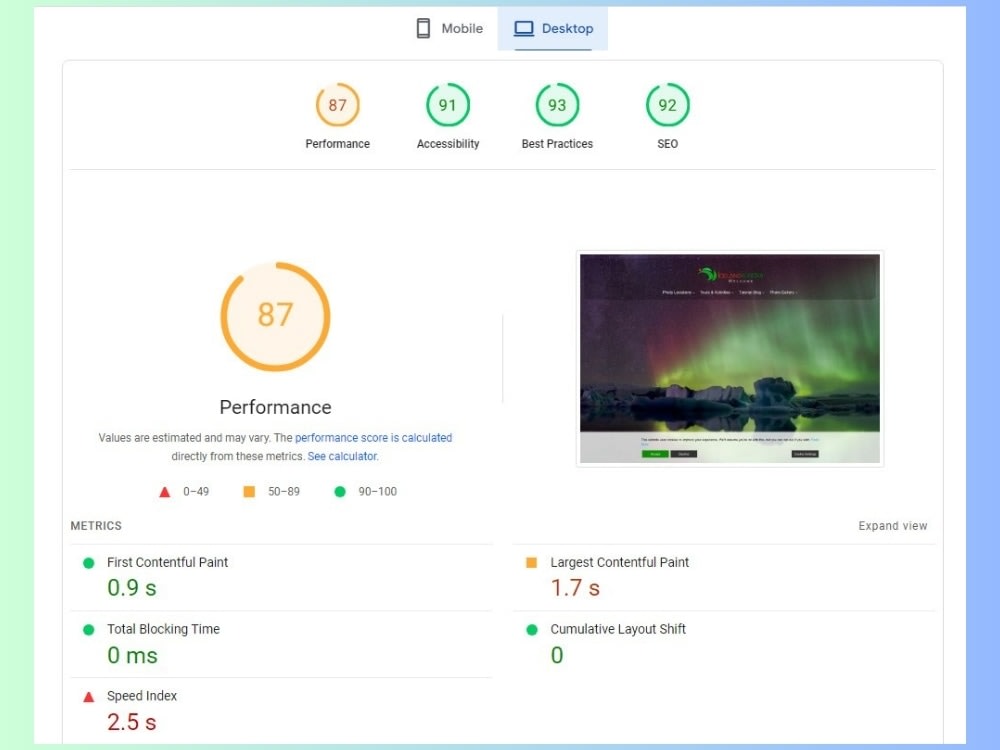This screenshot has height=750, width=1000.
Task: Click the First Contentful Paint metric label
Action: coord(167,562)
